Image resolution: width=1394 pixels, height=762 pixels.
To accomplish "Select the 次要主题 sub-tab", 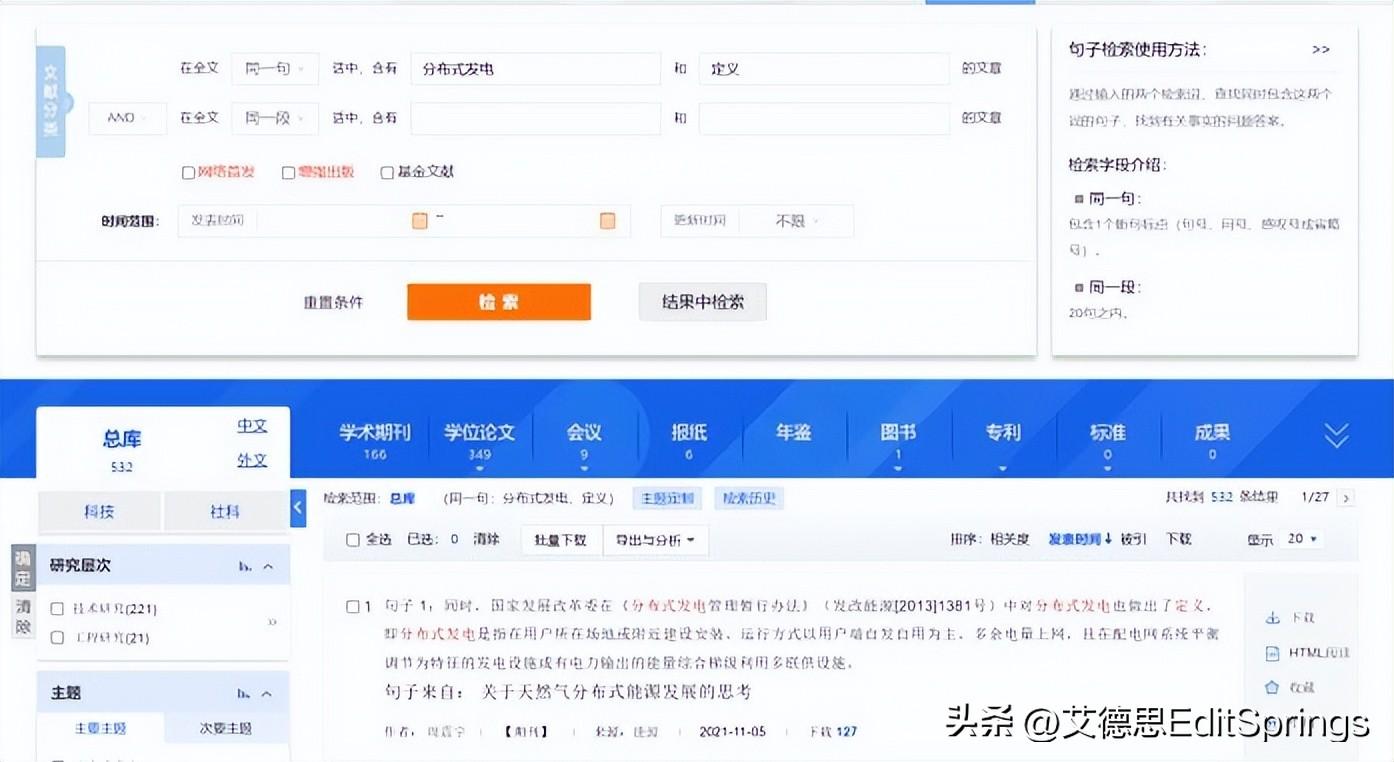I will [x=226, y=728].
